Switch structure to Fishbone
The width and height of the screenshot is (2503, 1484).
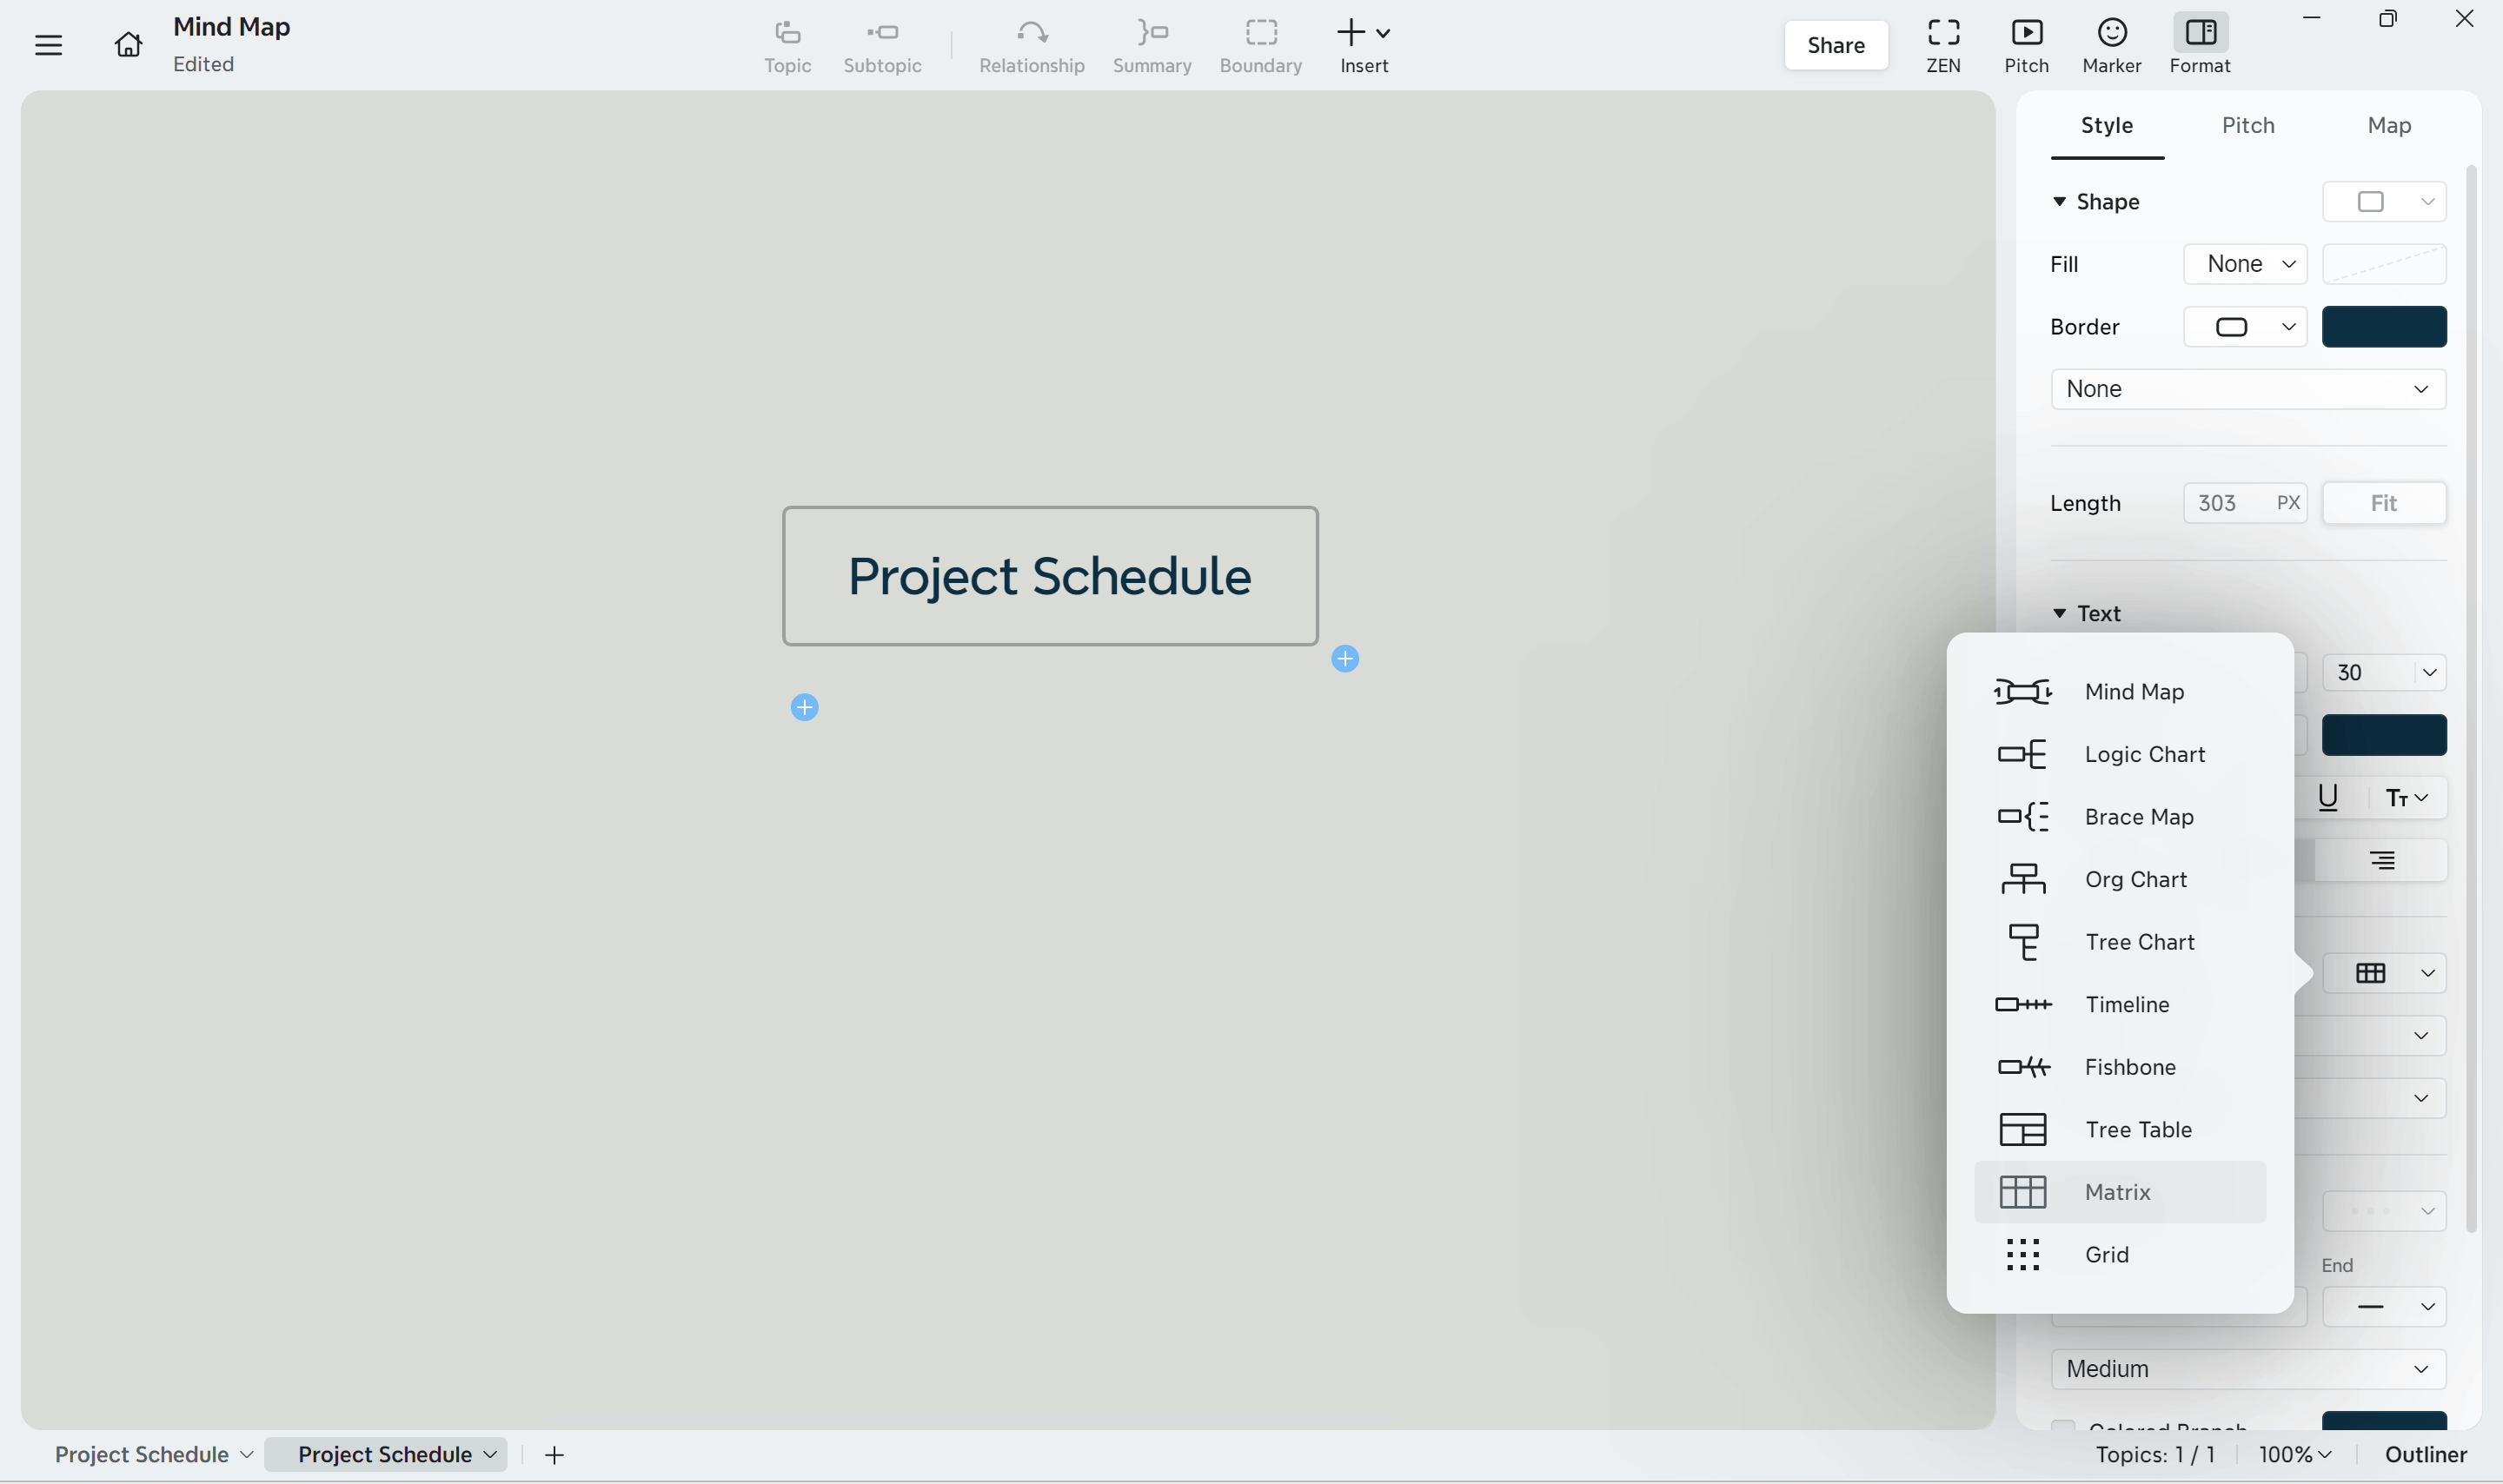(x=2128, y=1066)
